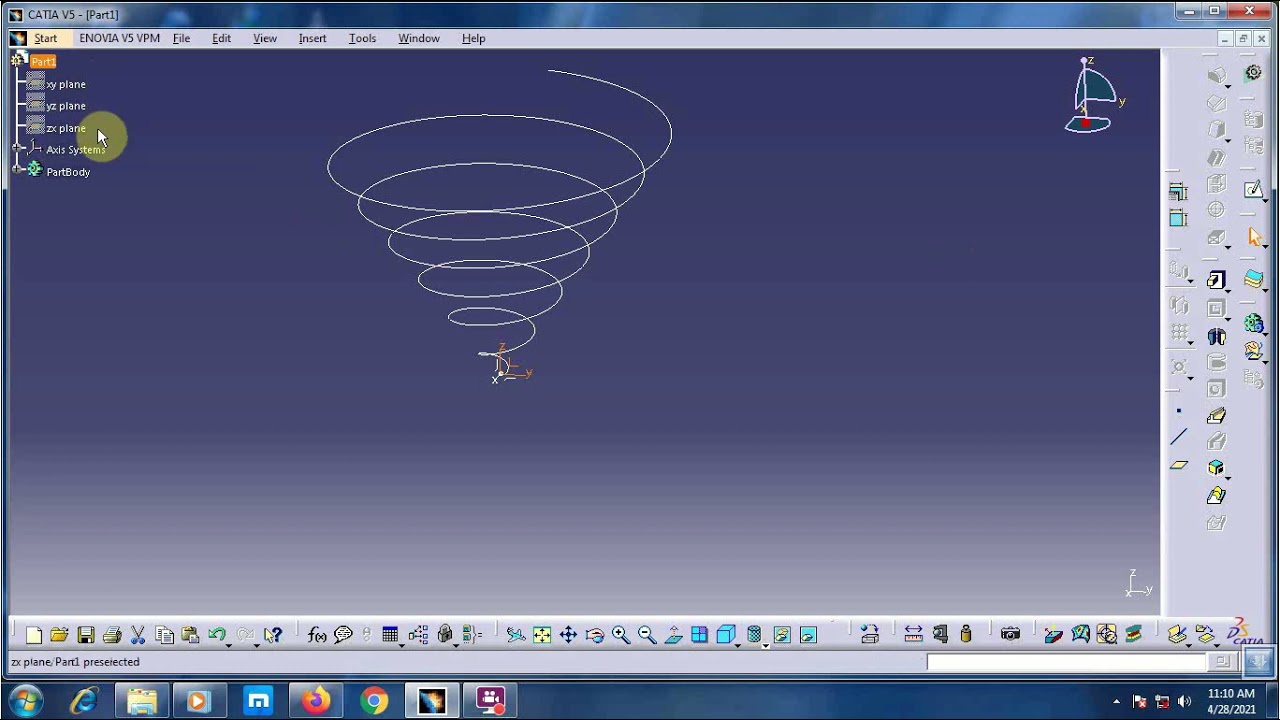Image resolution: width=1280 pixels, height=720 pixels.
Task: Click the Fit All In icon
Action: pyautogui.click(x=542, y=635)
